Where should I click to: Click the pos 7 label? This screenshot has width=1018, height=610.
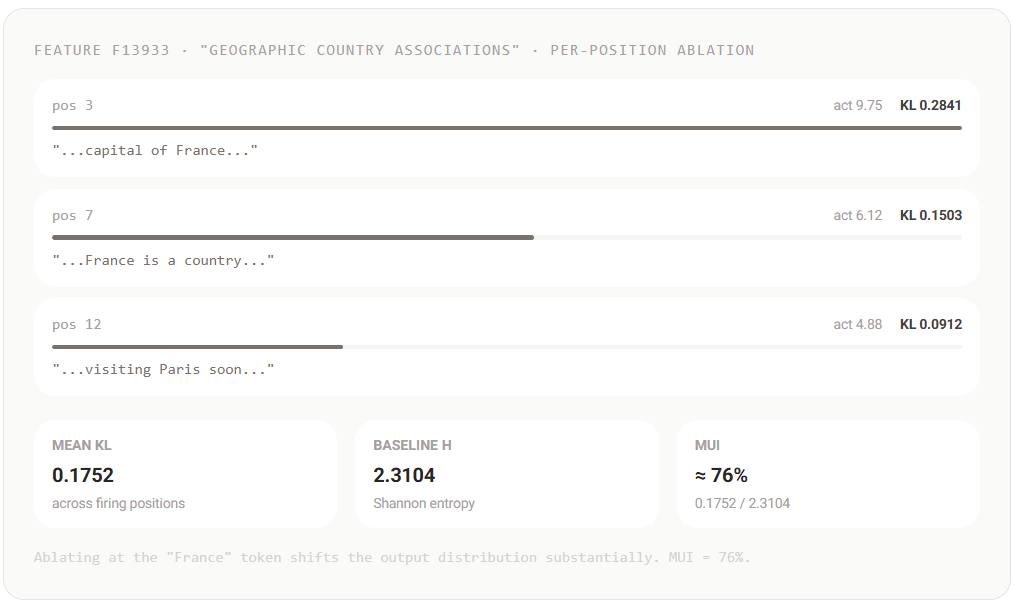pyautogui.click(x=73, y=215)
